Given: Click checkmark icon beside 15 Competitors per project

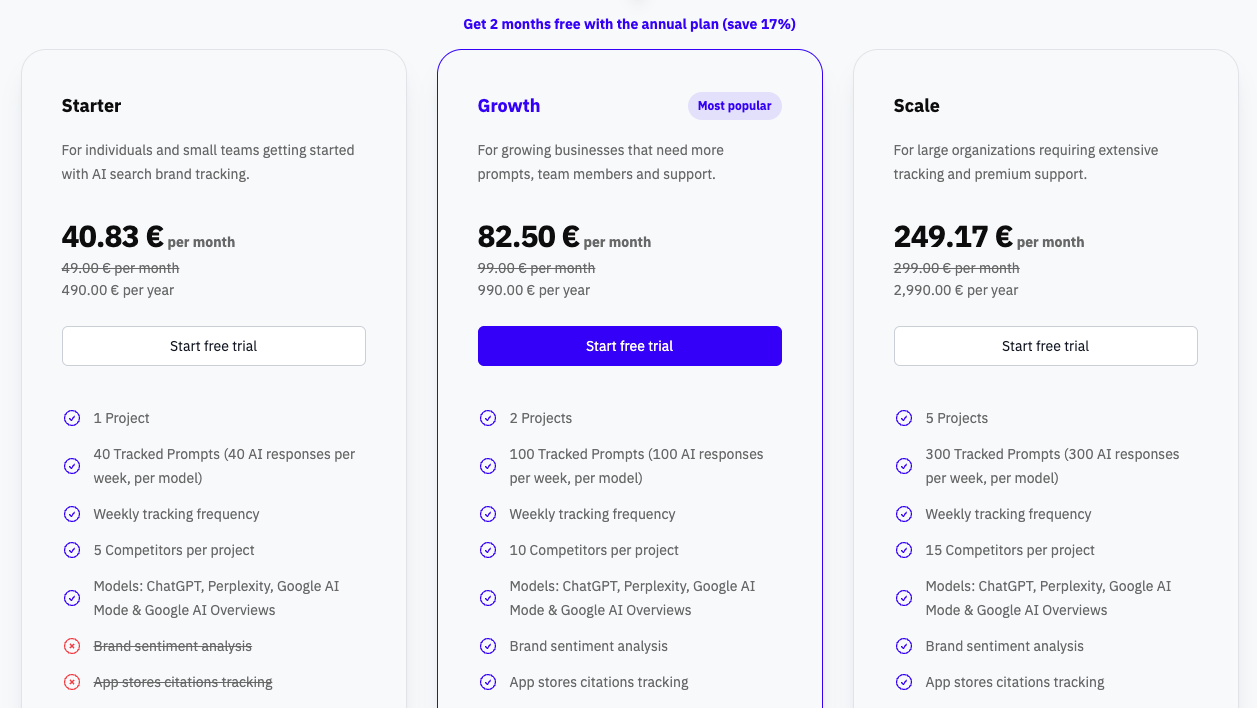Looking at the screenshot, I should click(x=904, y=550).
